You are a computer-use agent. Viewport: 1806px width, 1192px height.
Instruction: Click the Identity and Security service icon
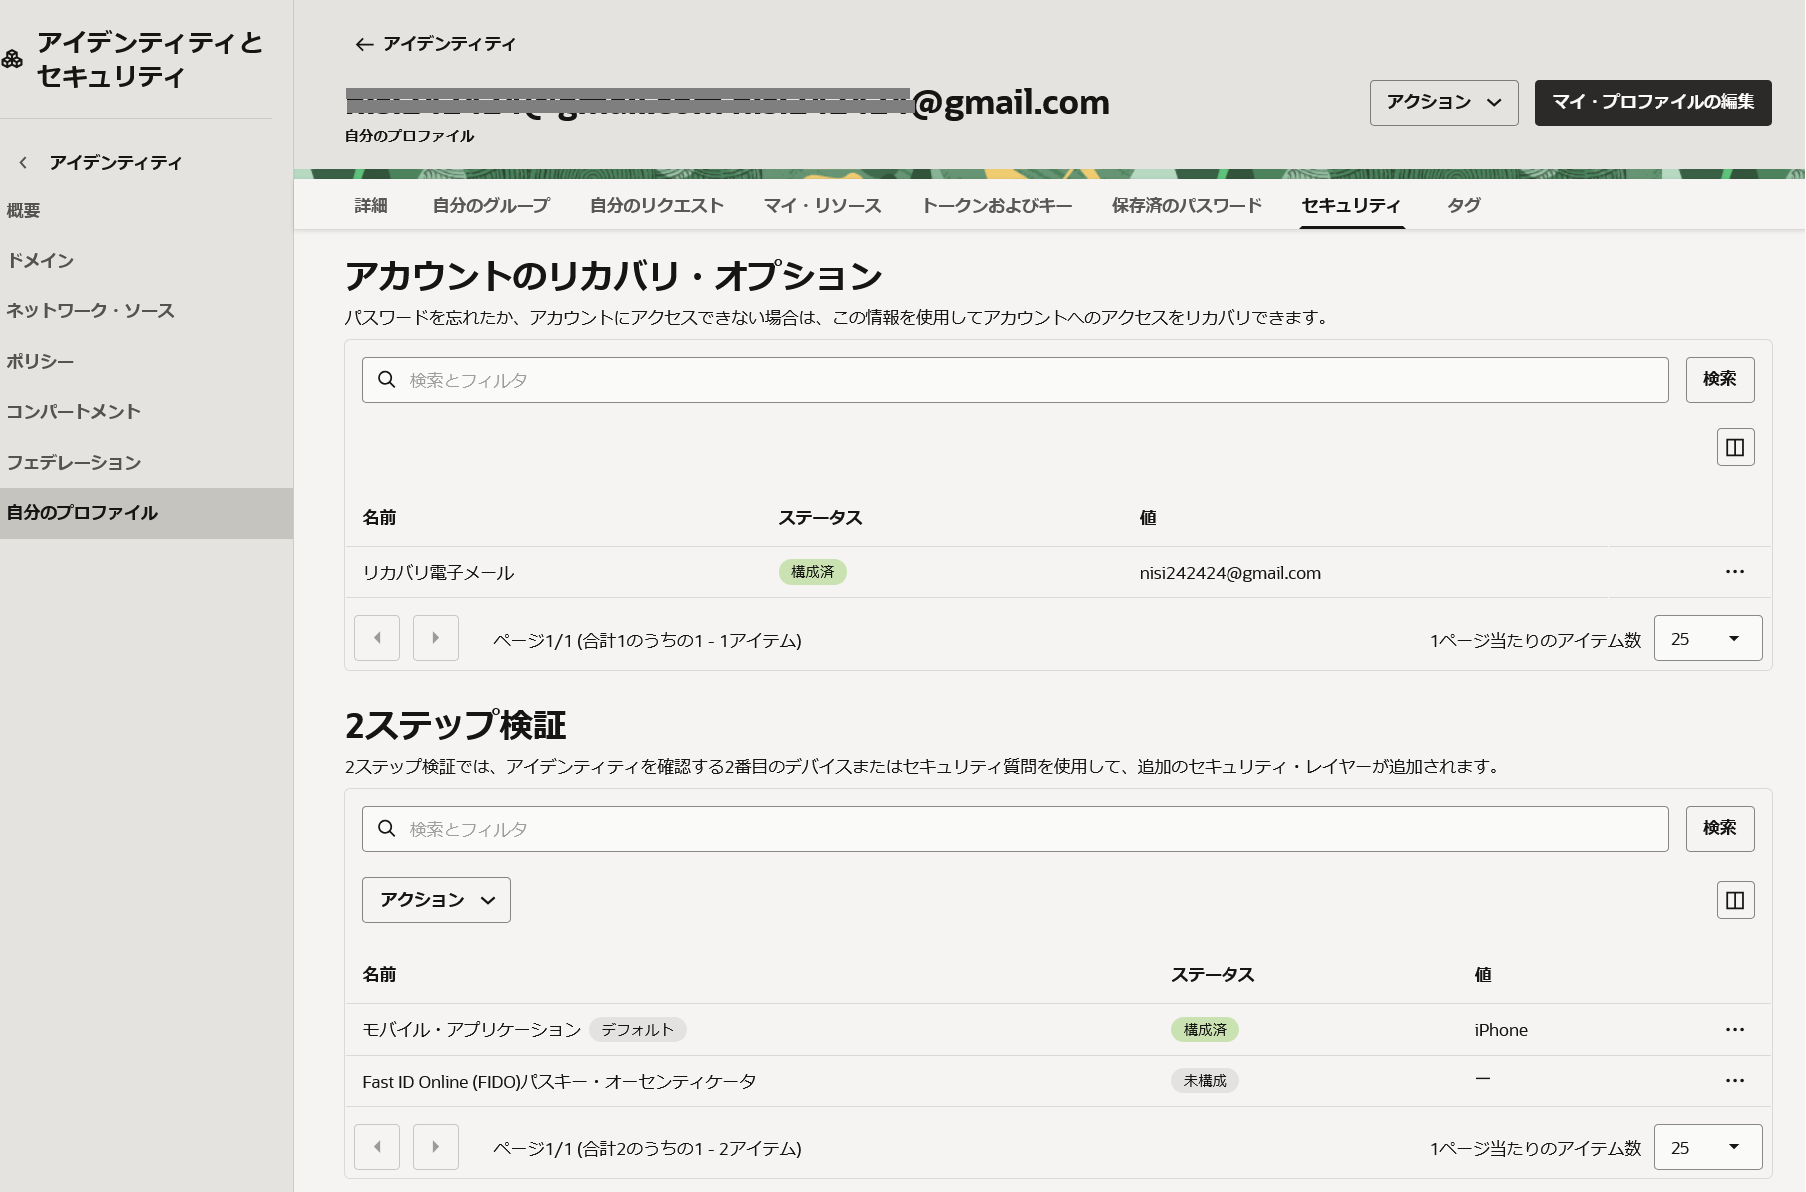12,59
